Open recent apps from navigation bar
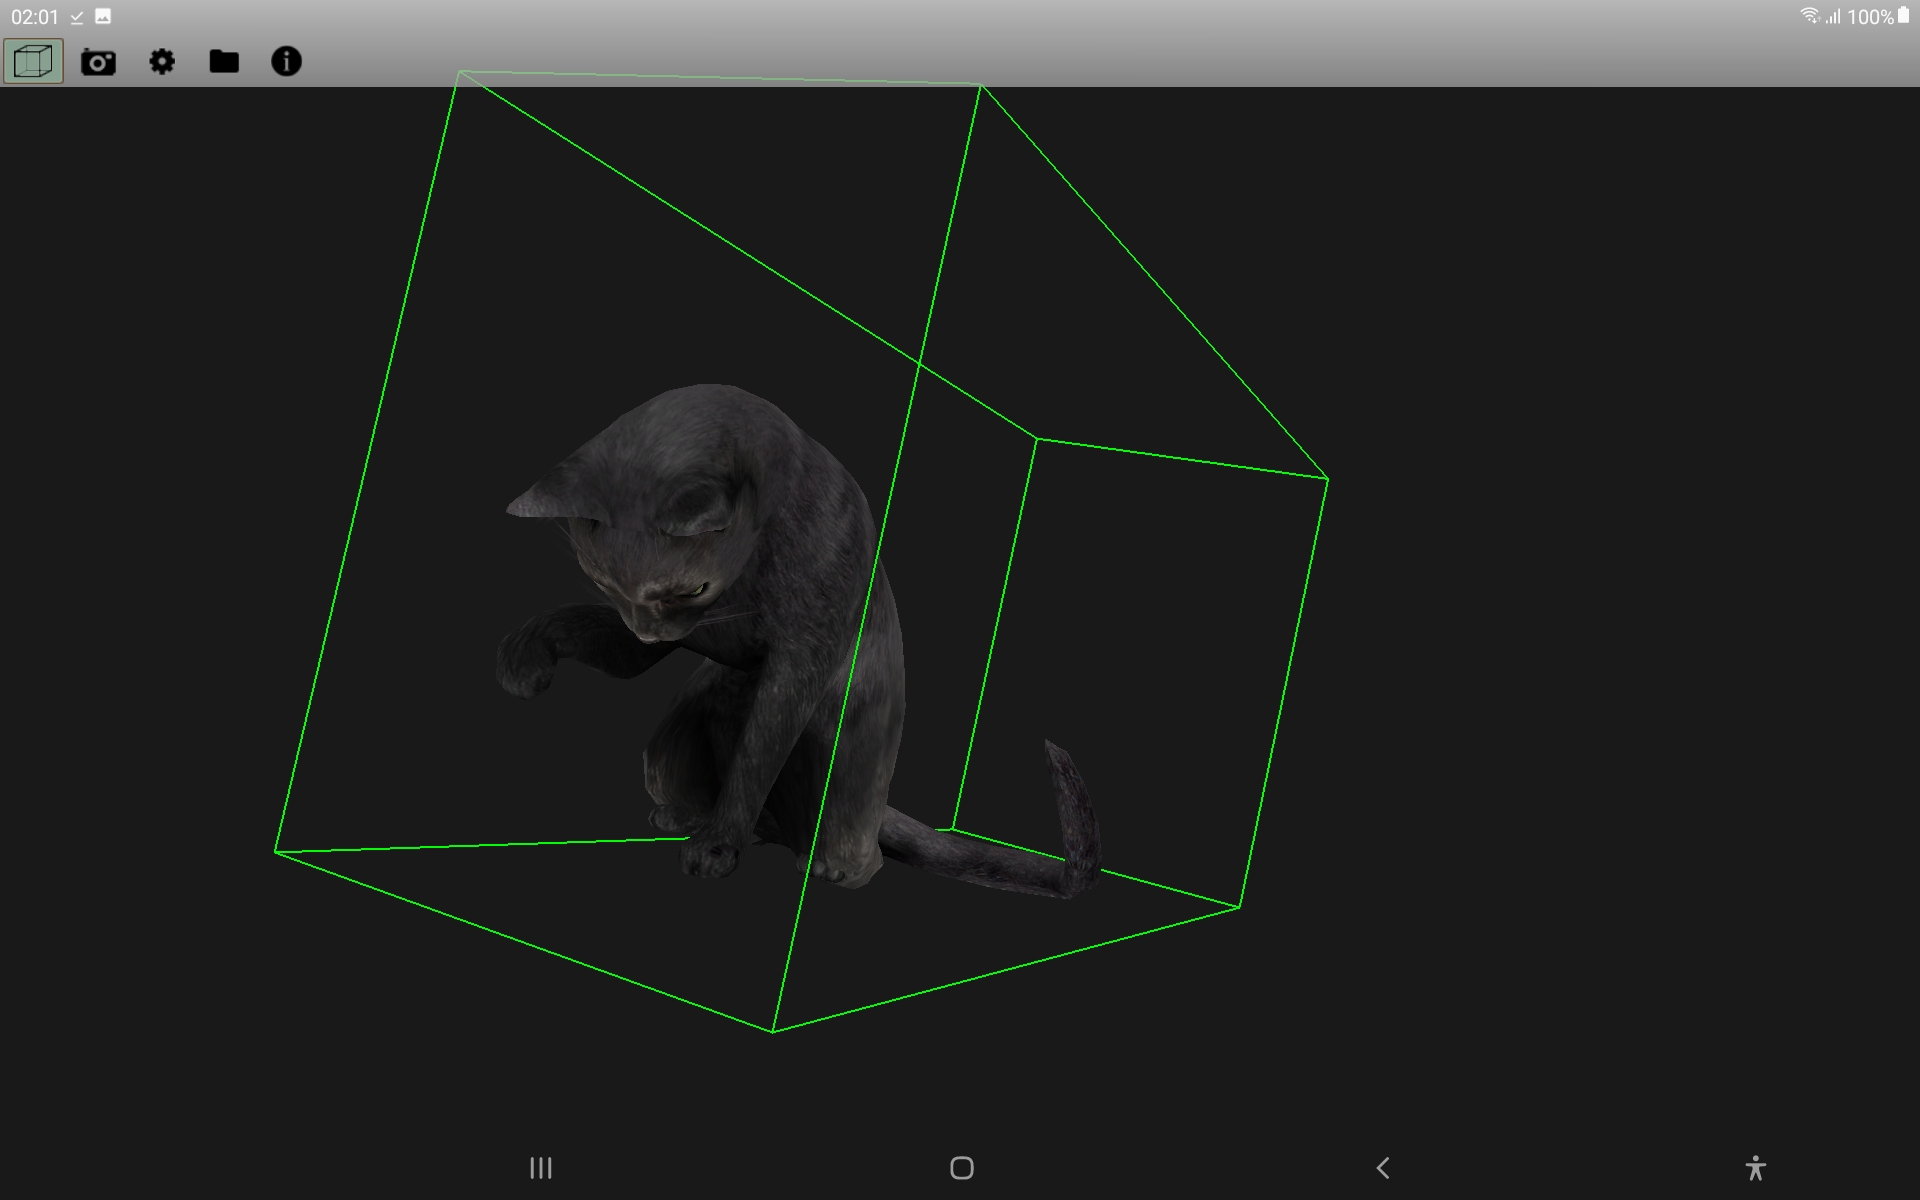The image size is (1920, 1200). [x=540, y=1167]
